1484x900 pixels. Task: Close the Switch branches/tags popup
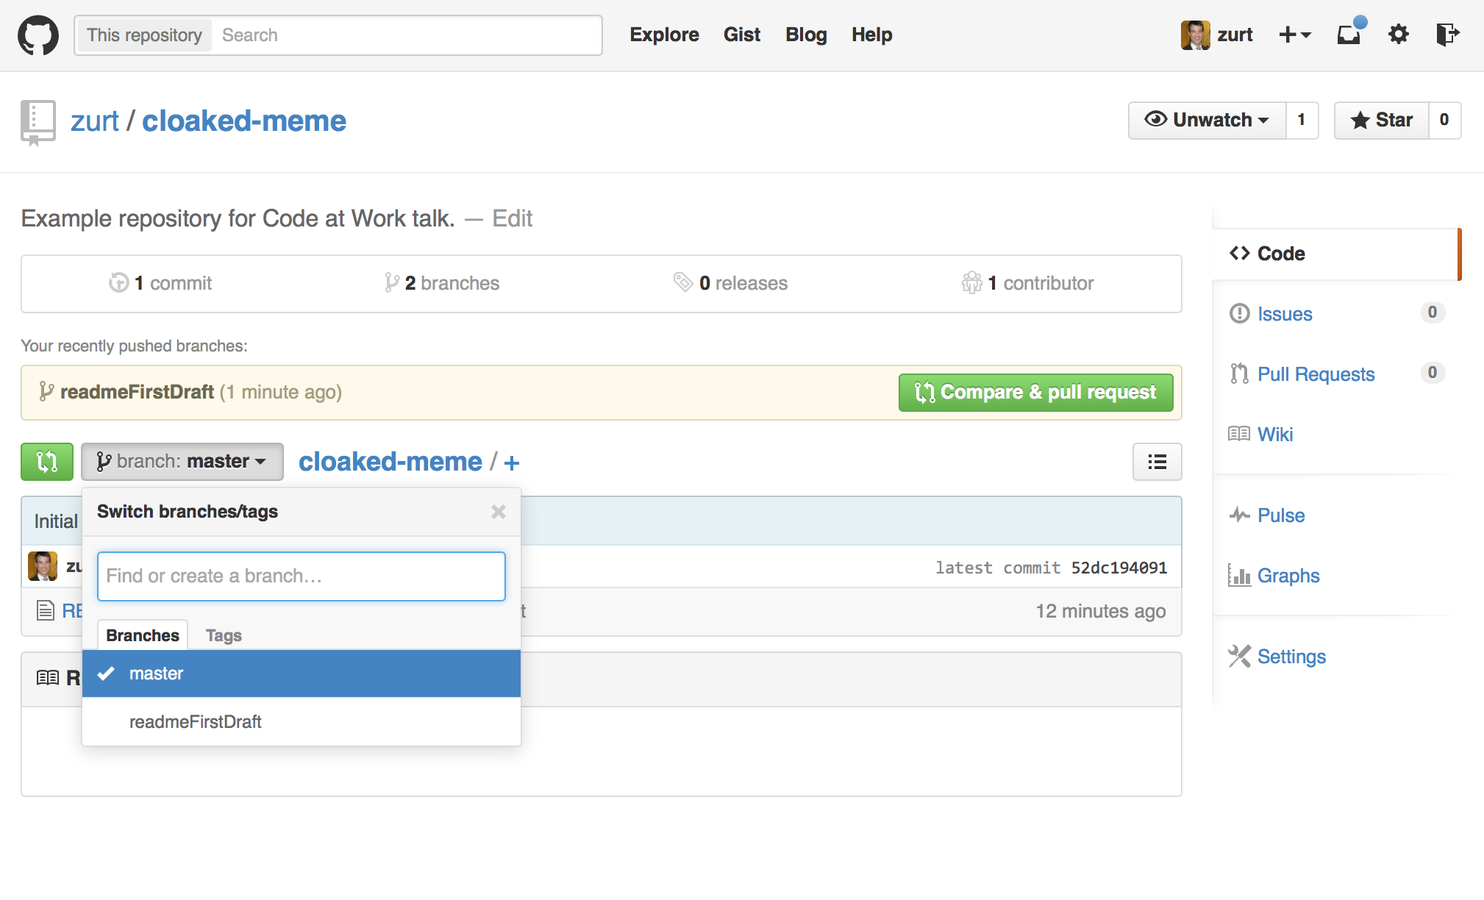click(x=498, y=512)
